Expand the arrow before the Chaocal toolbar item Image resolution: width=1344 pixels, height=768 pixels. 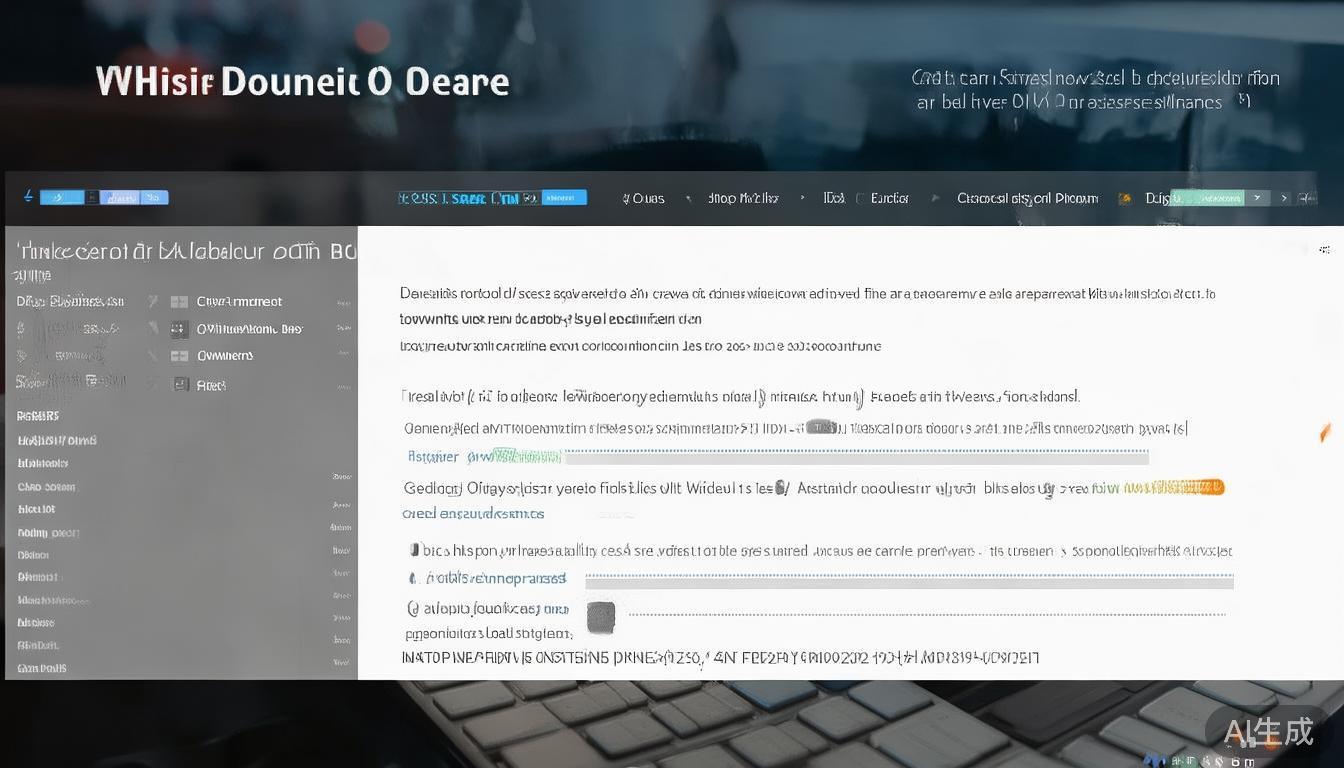point(935,198)
